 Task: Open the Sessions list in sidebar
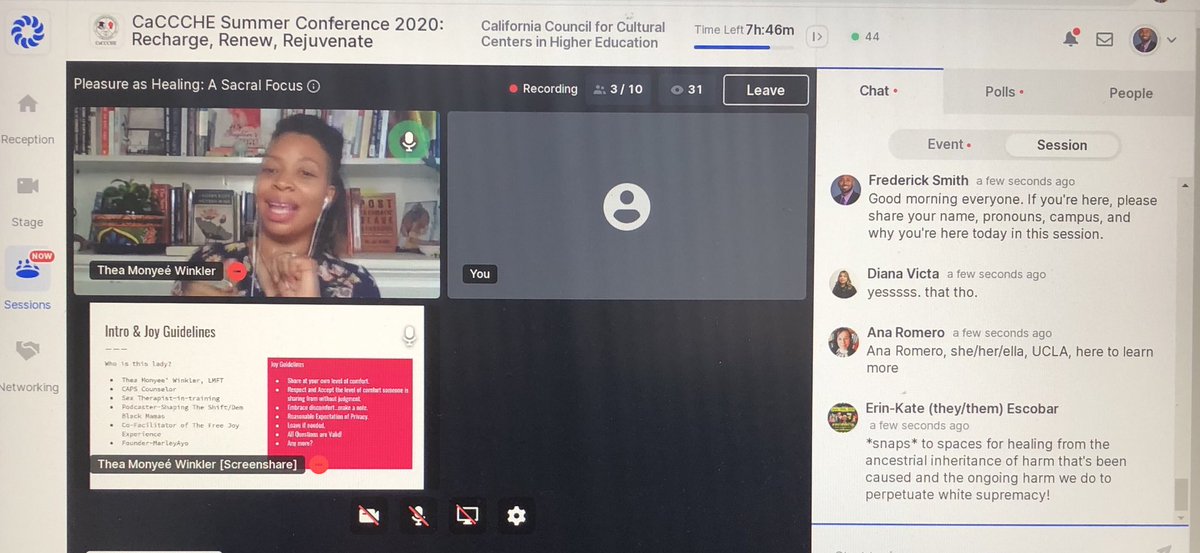pyautogui.click(x=28, y=282)
